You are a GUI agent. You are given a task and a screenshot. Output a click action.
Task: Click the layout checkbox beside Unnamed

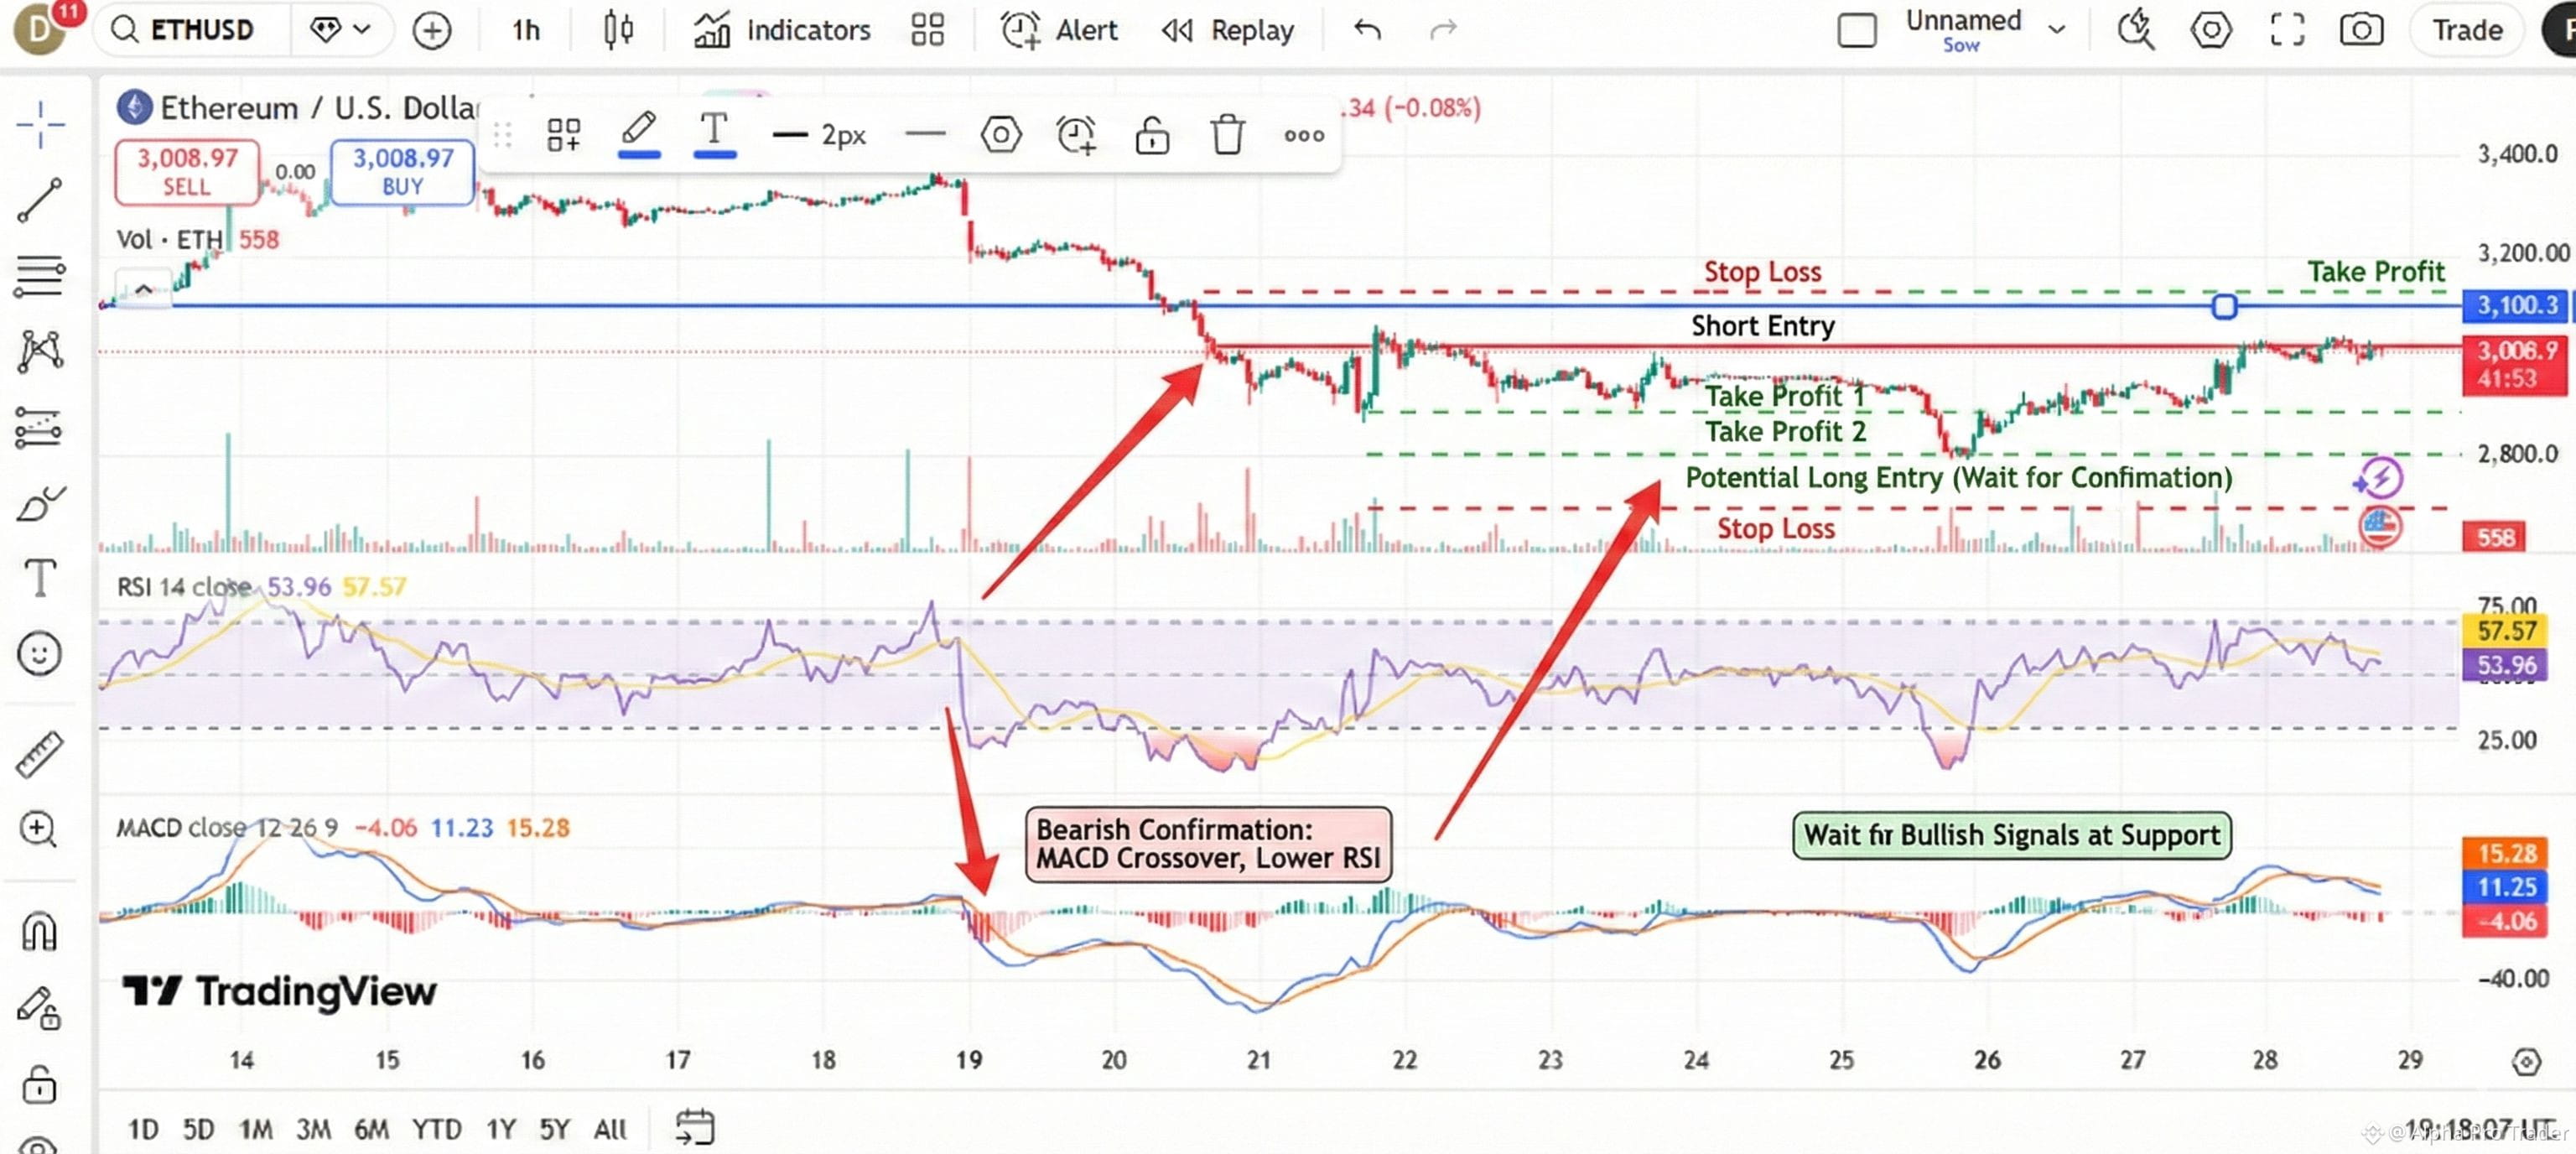[1856, 30]
